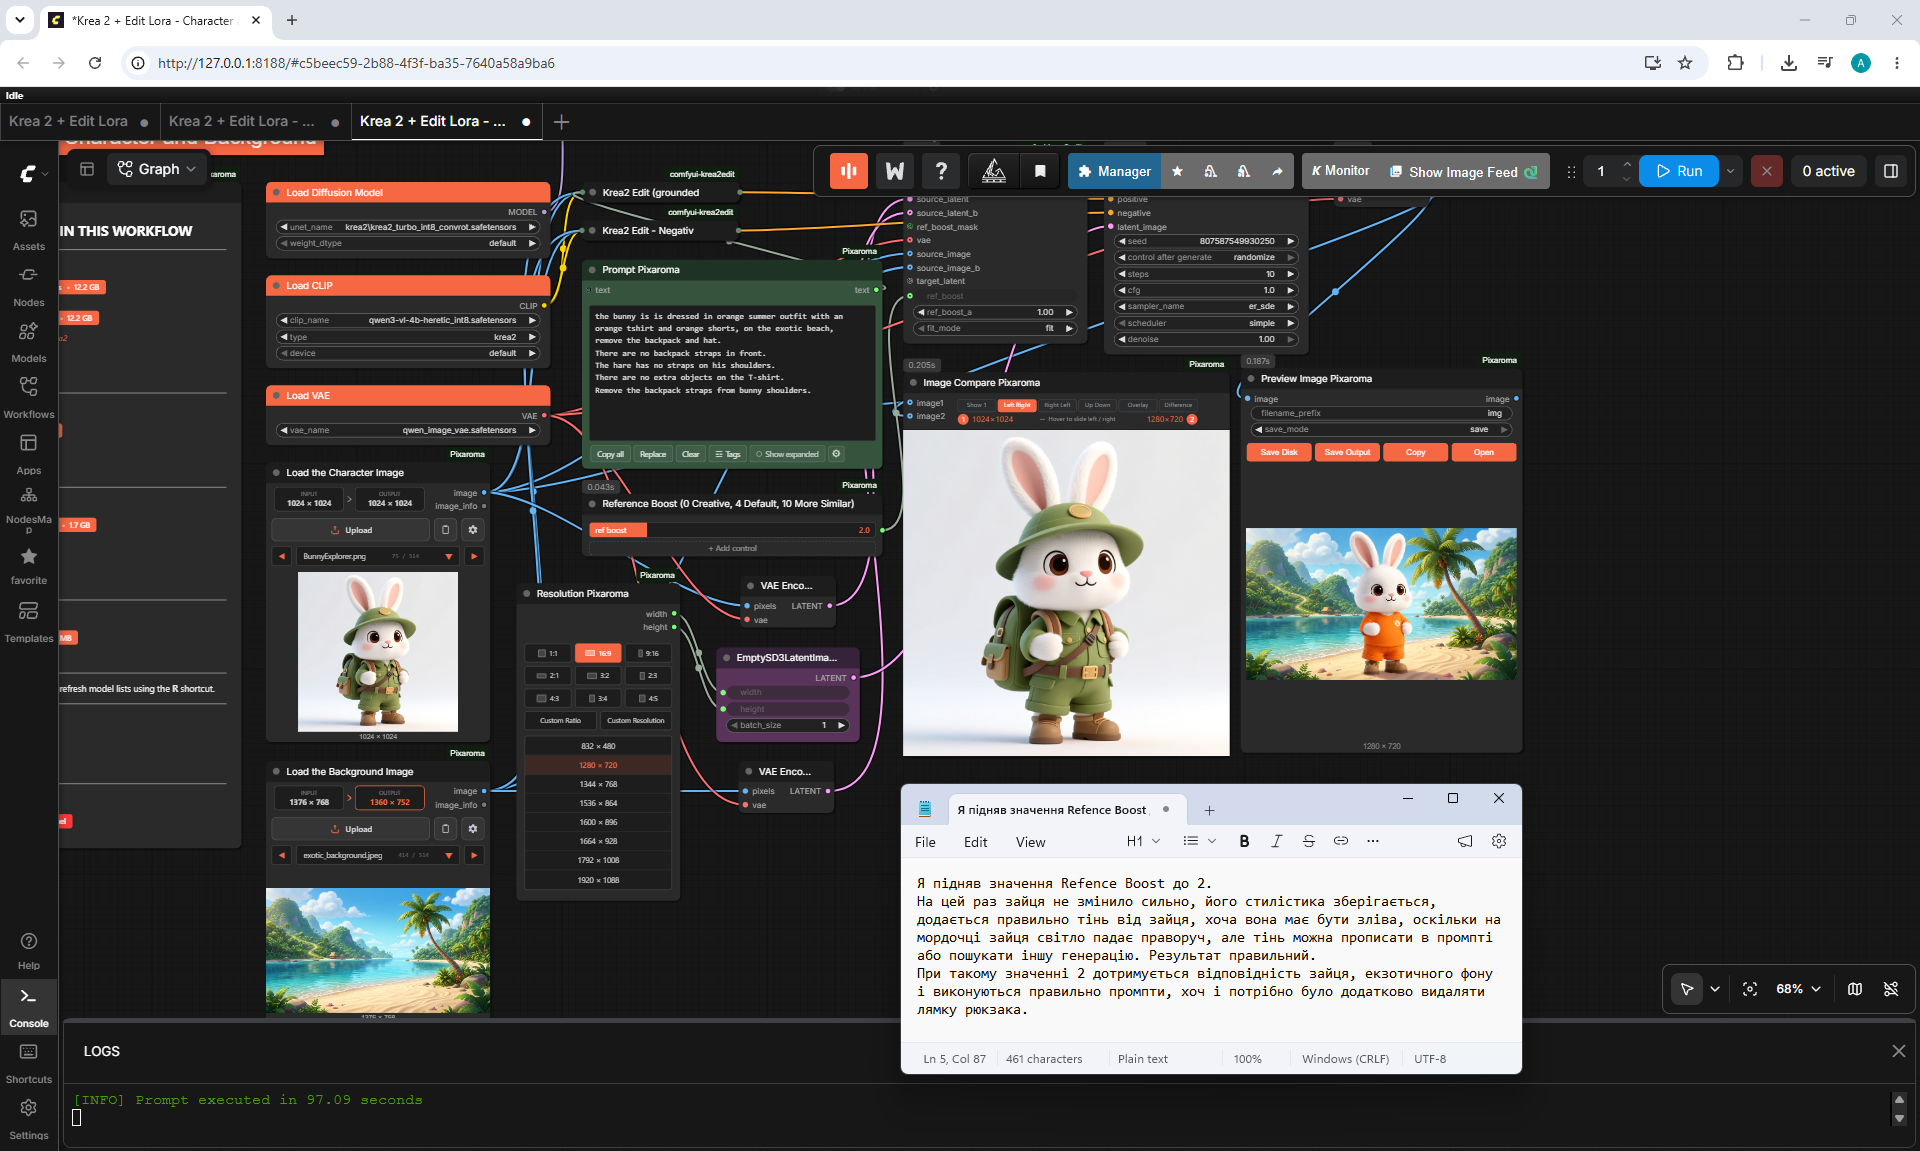Image resolution: width=1920 pixels, height=1151 pixels.
Task: Open the Shortcuts panel
Action: click(28, 1063)
